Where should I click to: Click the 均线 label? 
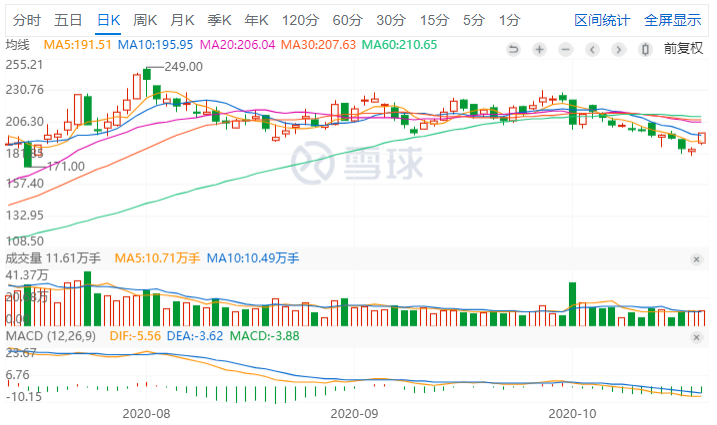click(x=17, y=45)
